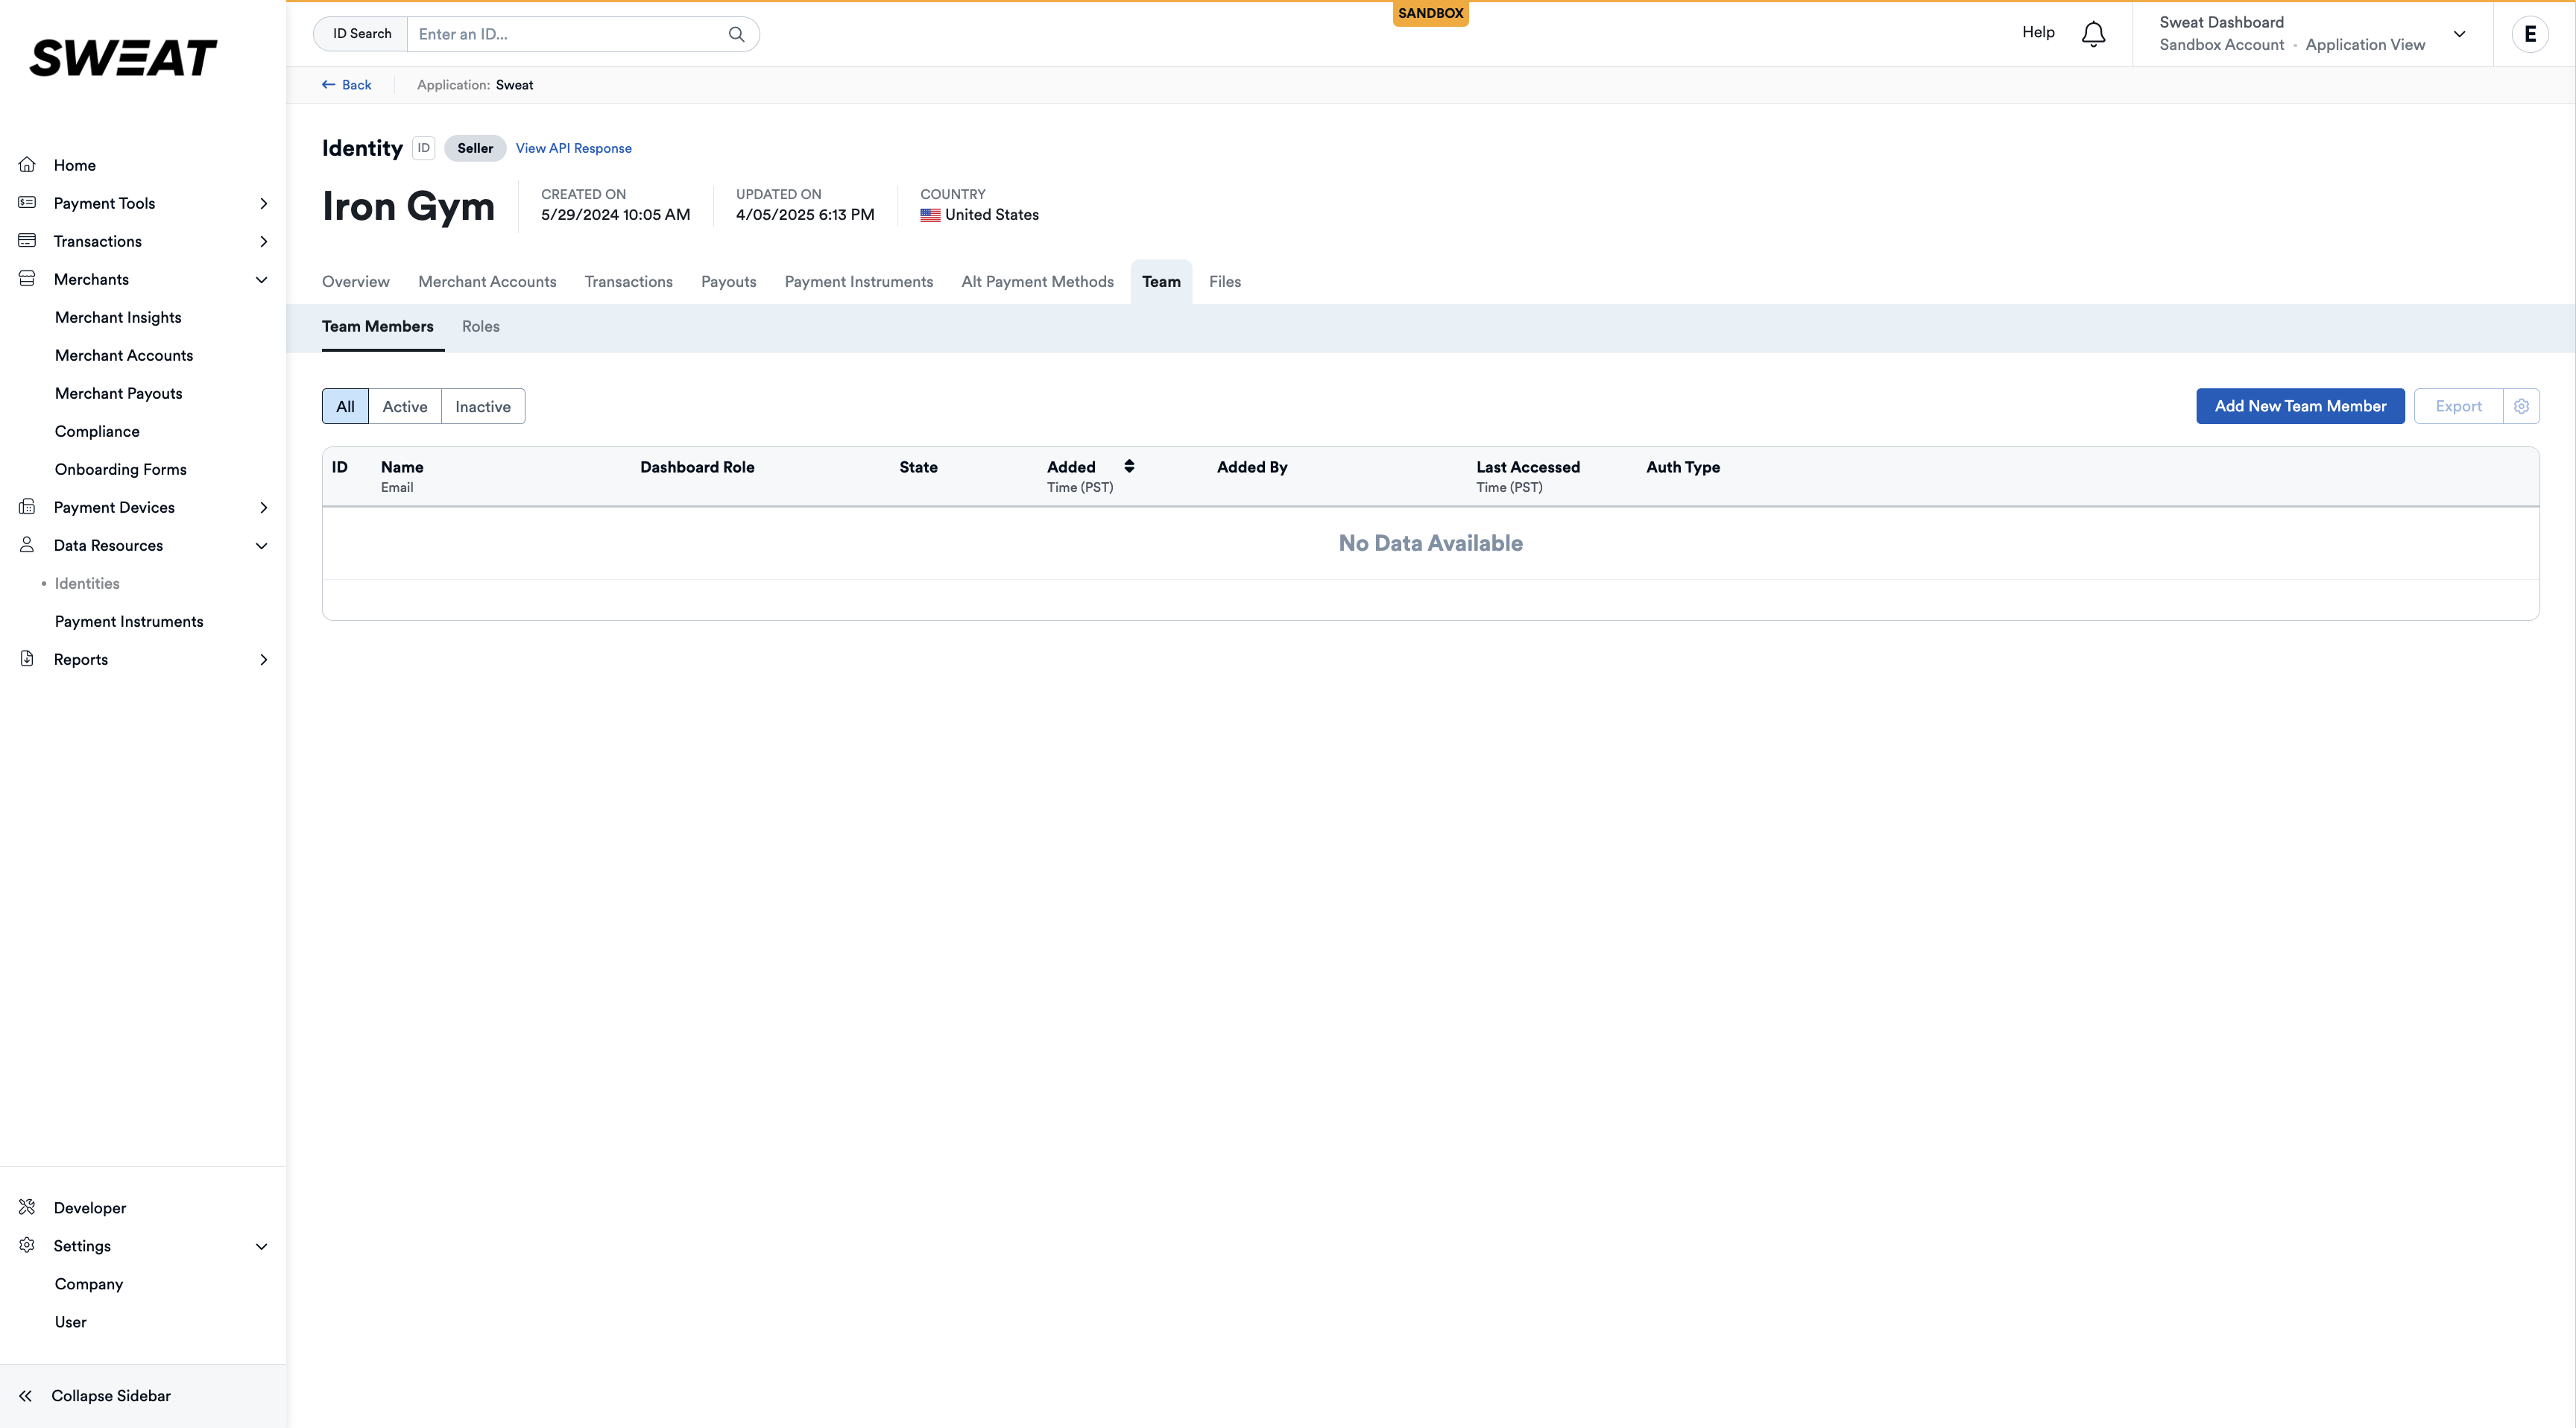Select the Inactive filter toggle
This screenshot has height=1428, width=2576.
coord(482,406)
